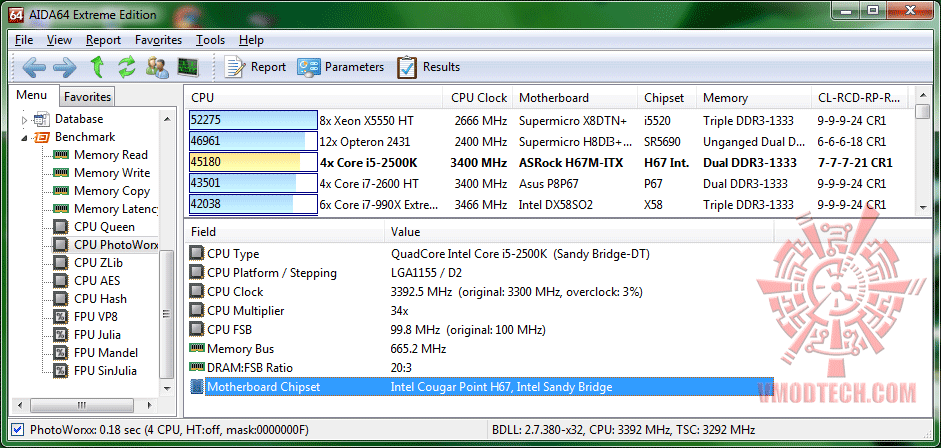Open the View menu
Image resolution: width=941 pixels, height=448 pixels.
59,40
